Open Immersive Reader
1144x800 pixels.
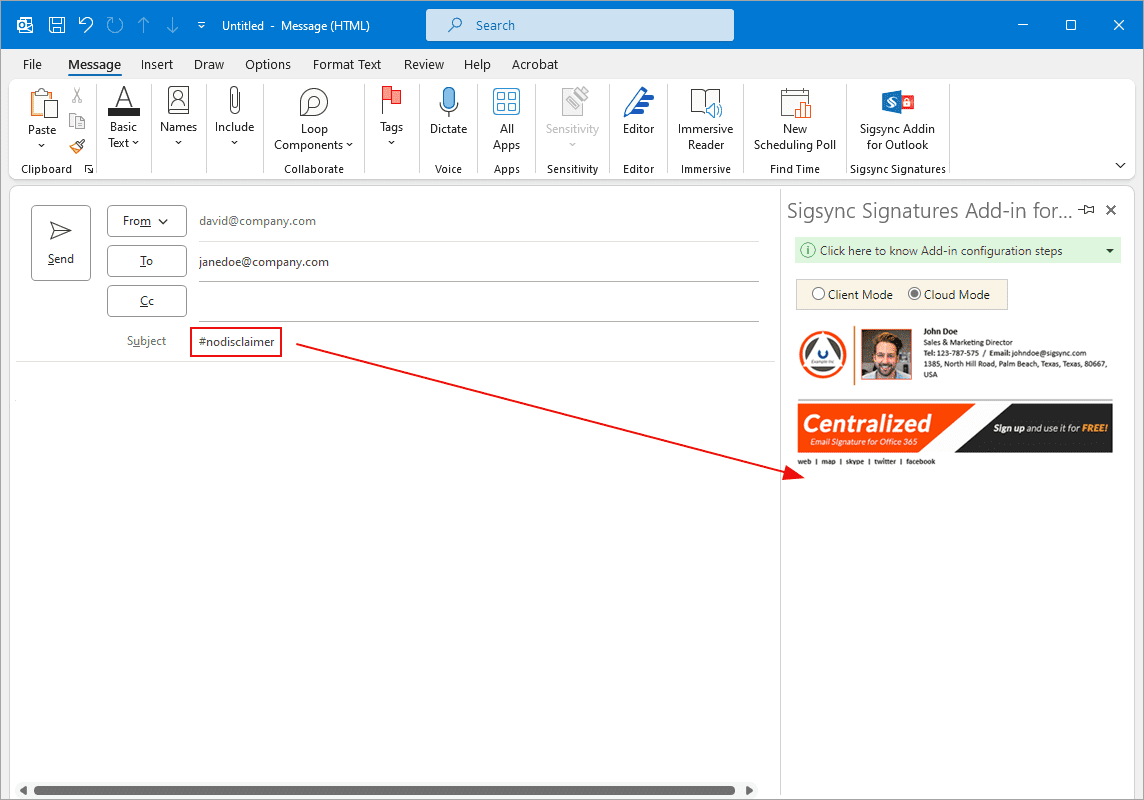point(705,103)
